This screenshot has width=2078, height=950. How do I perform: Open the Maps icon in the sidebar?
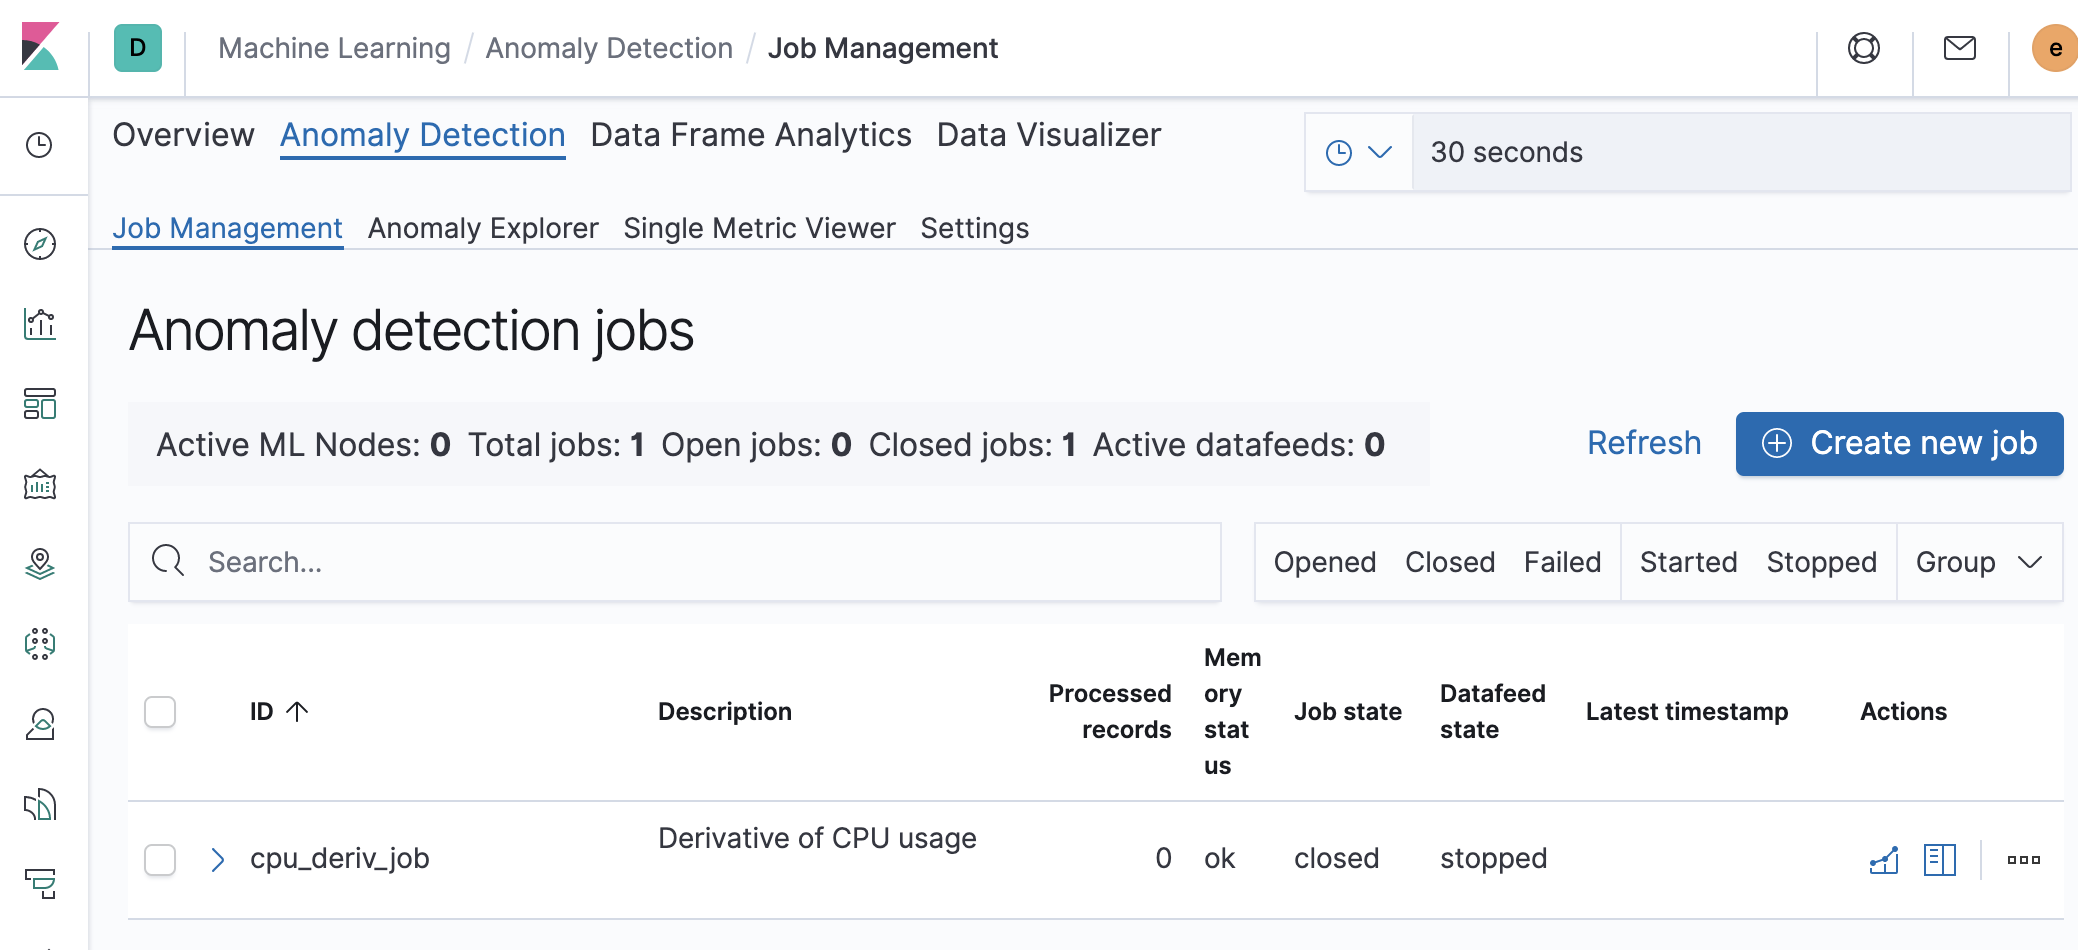coord(39,565)
